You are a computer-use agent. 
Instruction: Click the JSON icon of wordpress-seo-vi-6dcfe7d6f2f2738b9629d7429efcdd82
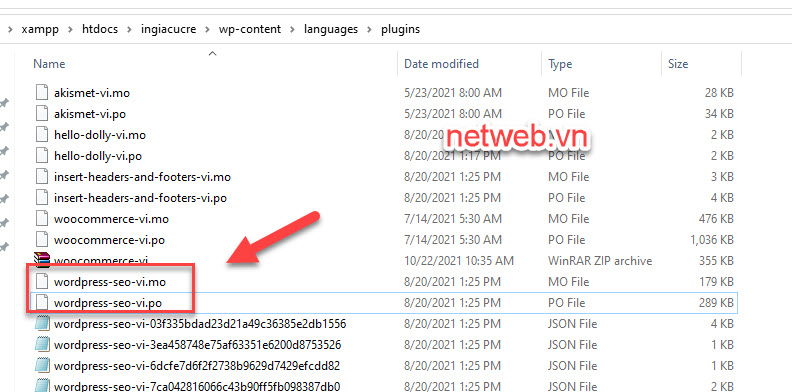[x=42, y=366]
